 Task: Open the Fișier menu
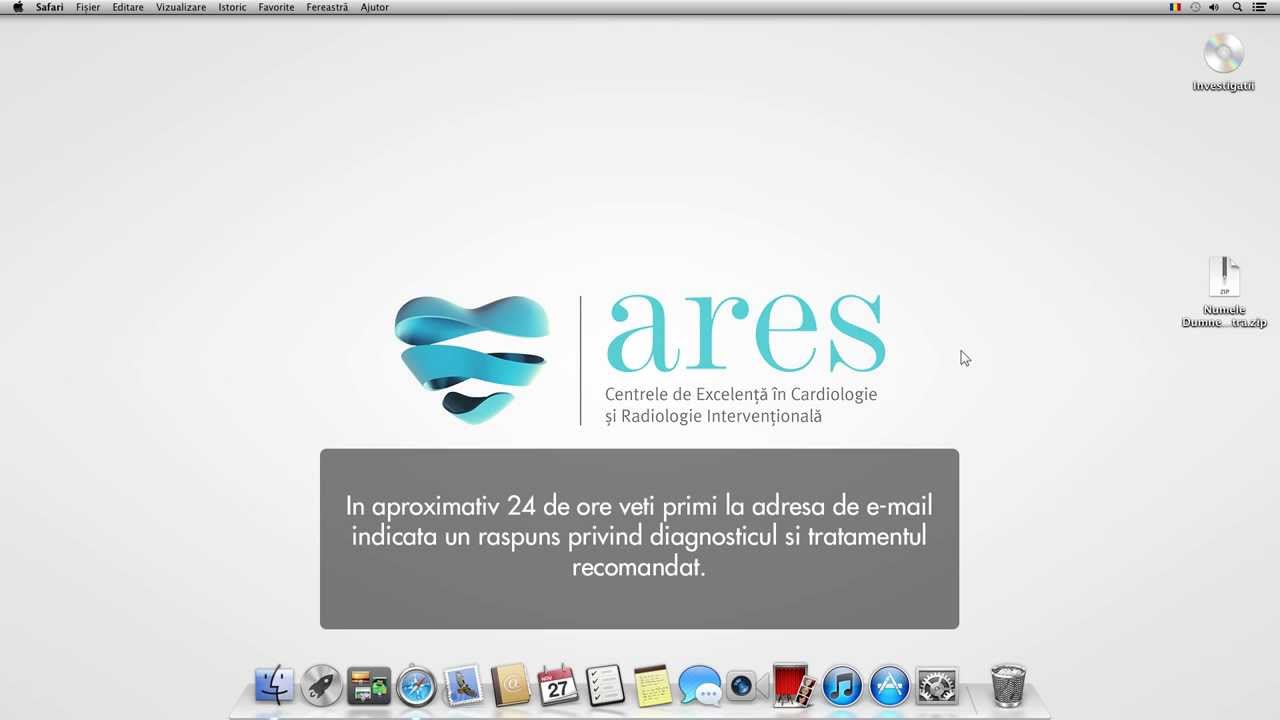88,7
